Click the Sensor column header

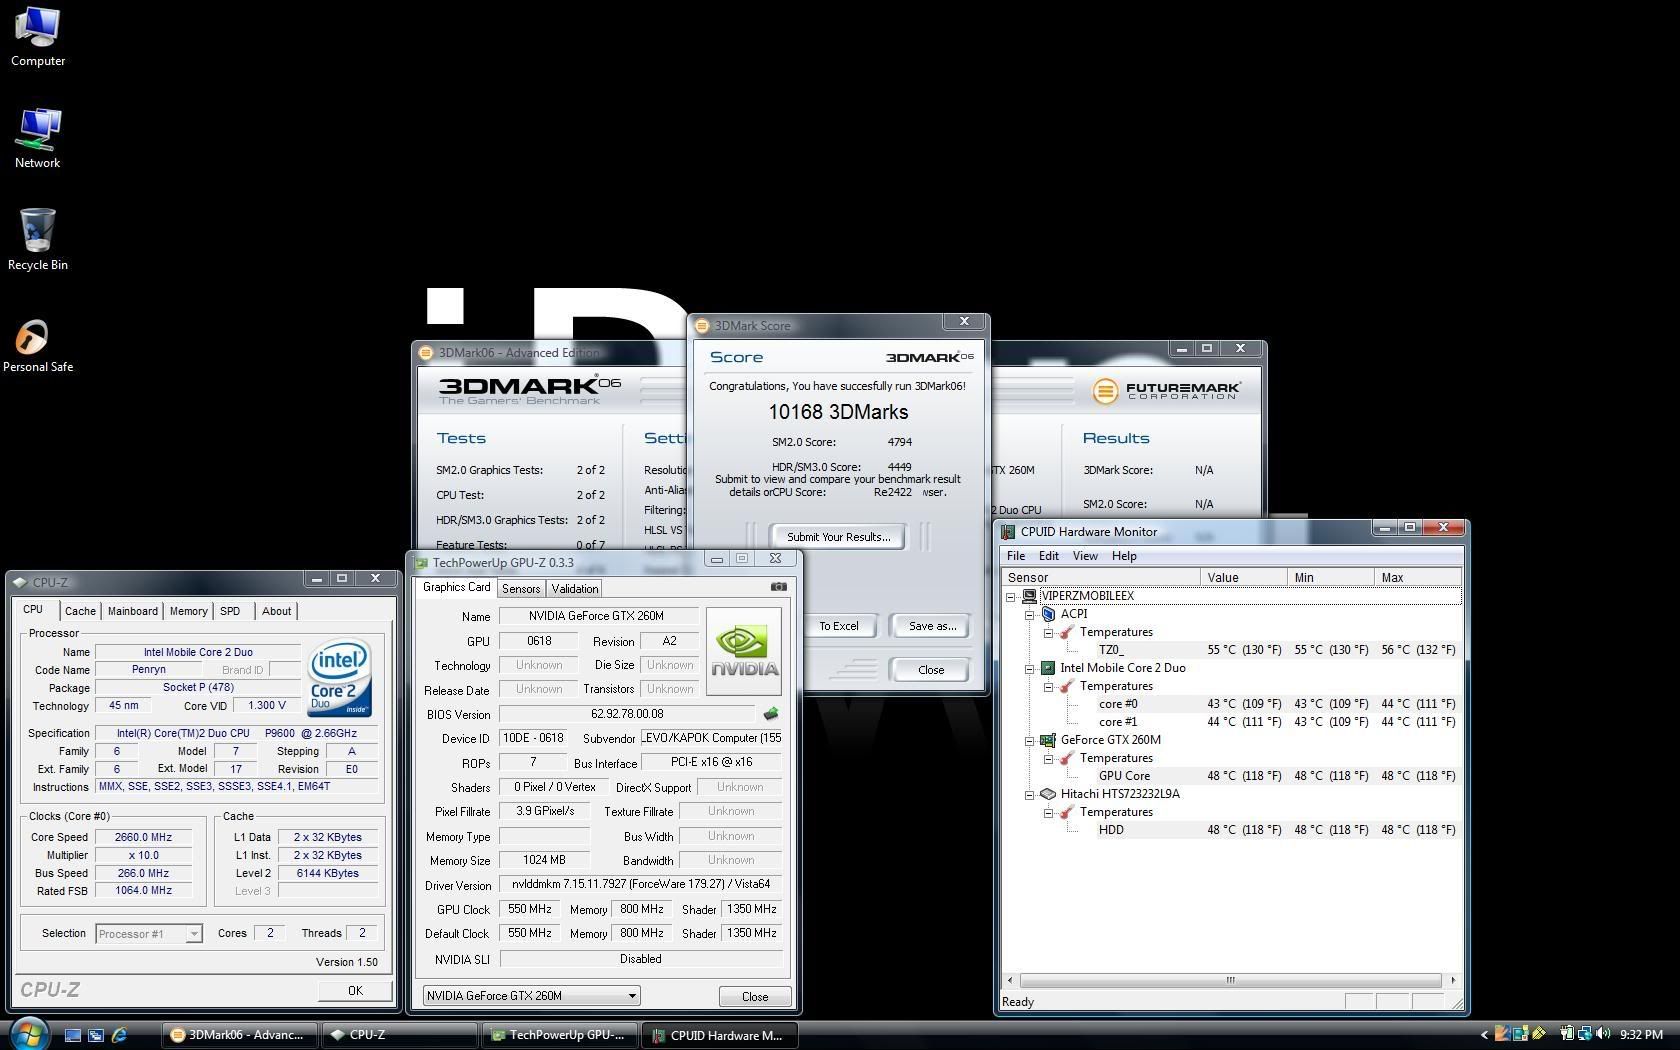coord(1101,578)
